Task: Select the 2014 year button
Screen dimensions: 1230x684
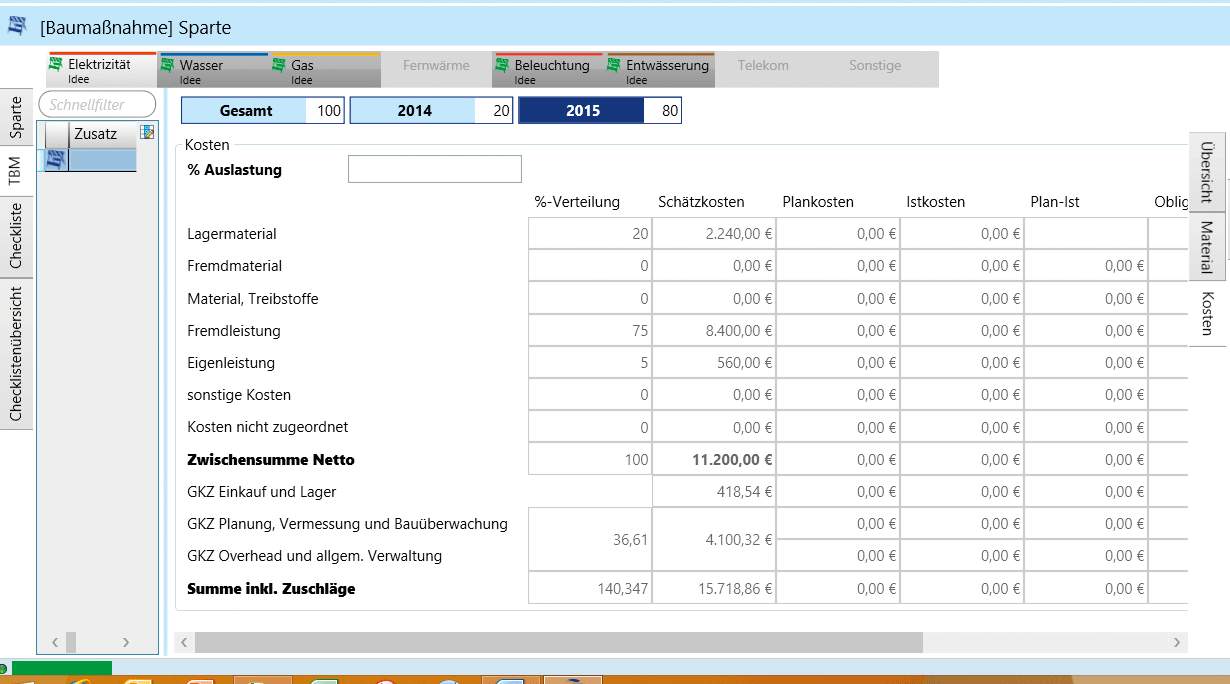Action: [414, 111]
